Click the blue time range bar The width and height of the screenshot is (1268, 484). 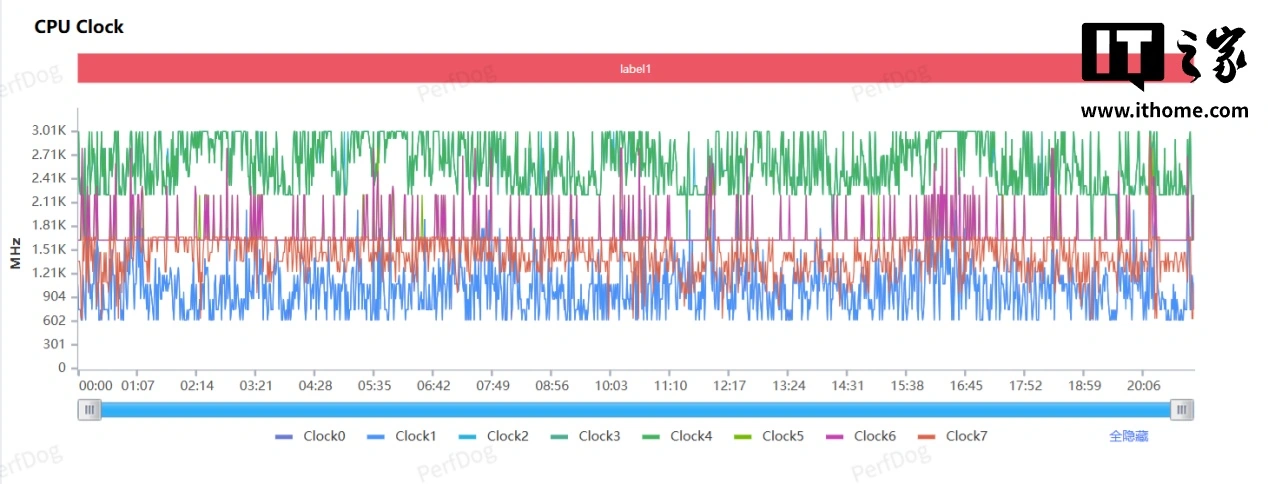[x=636, y=410]
